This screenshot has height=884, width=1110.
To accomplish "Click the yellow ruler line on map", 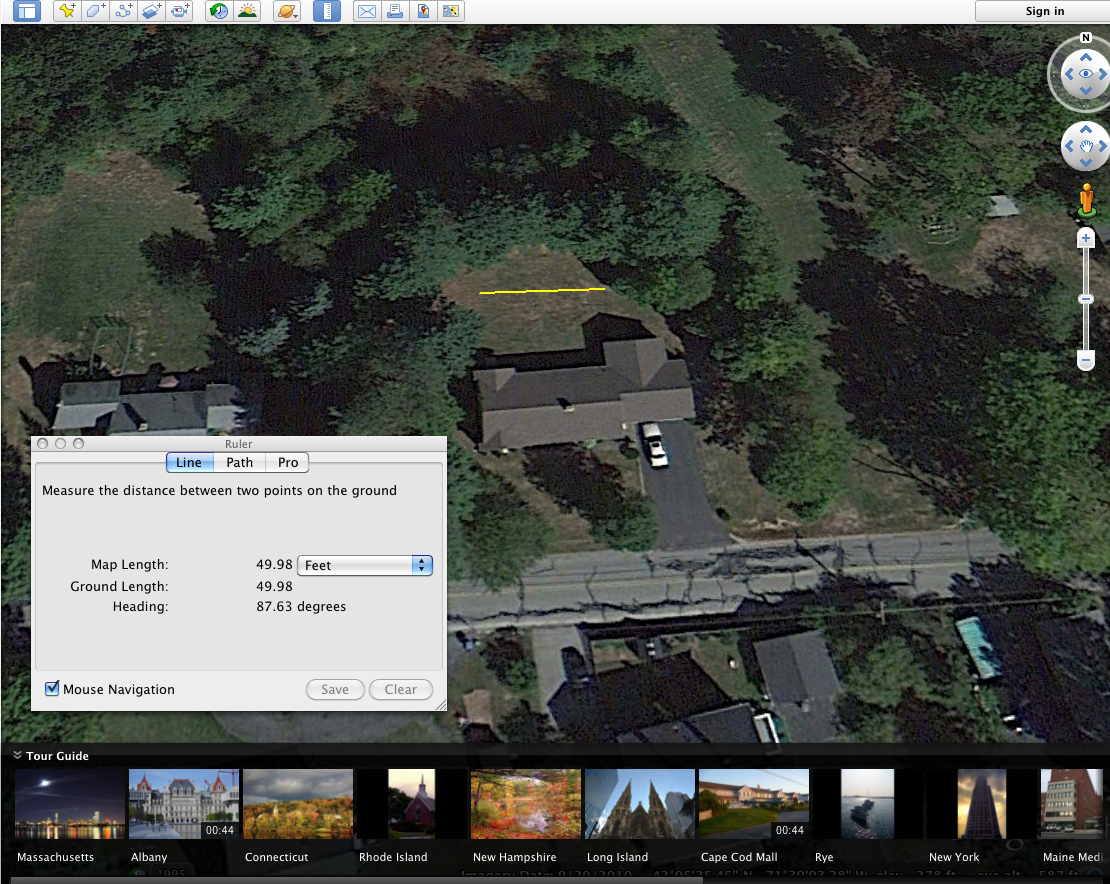I will (x=542, y=290).
